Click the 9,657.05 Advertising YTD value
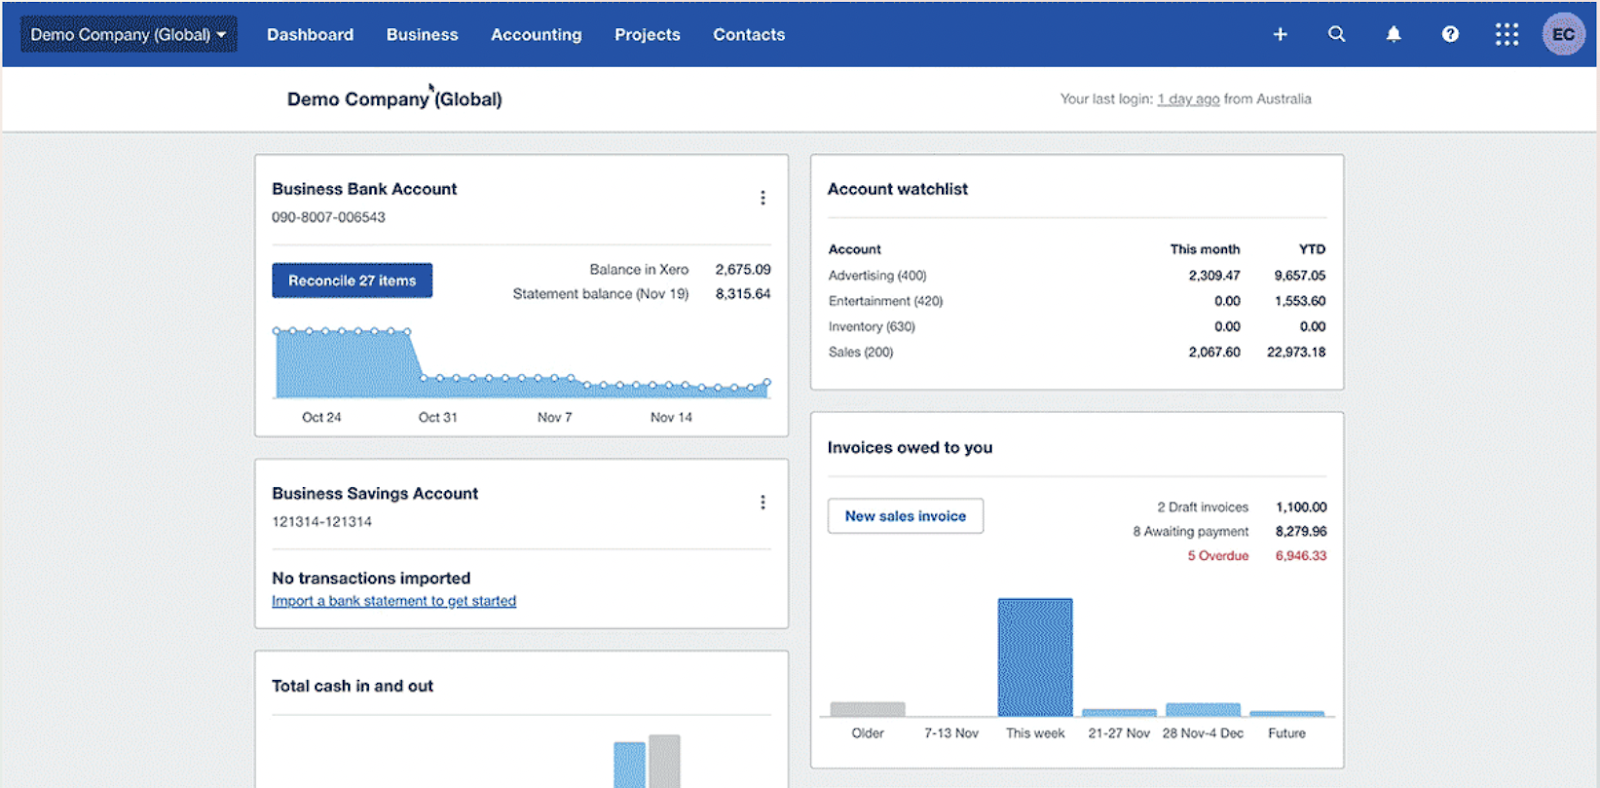 coord(1300,275)
